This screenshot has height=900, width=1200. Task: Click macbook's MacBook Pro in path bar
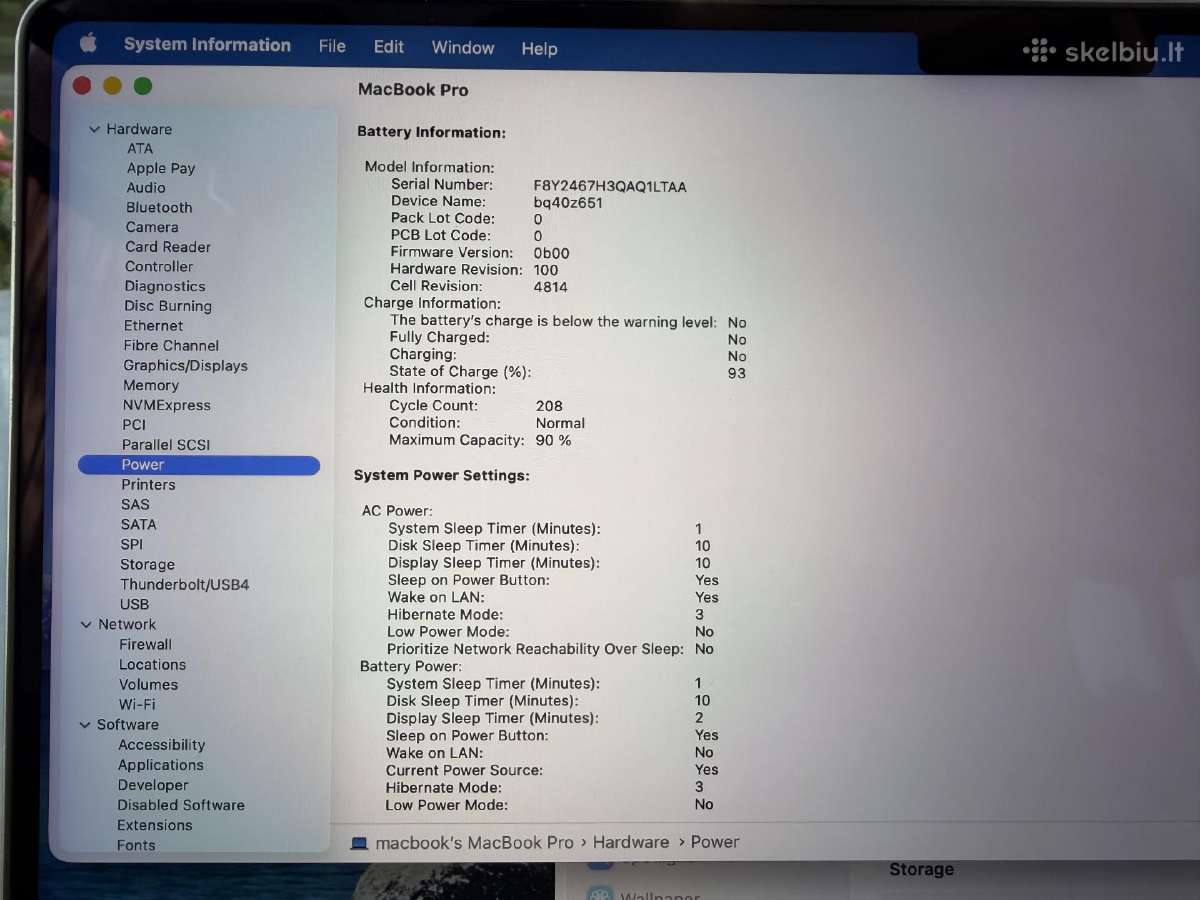475,843
